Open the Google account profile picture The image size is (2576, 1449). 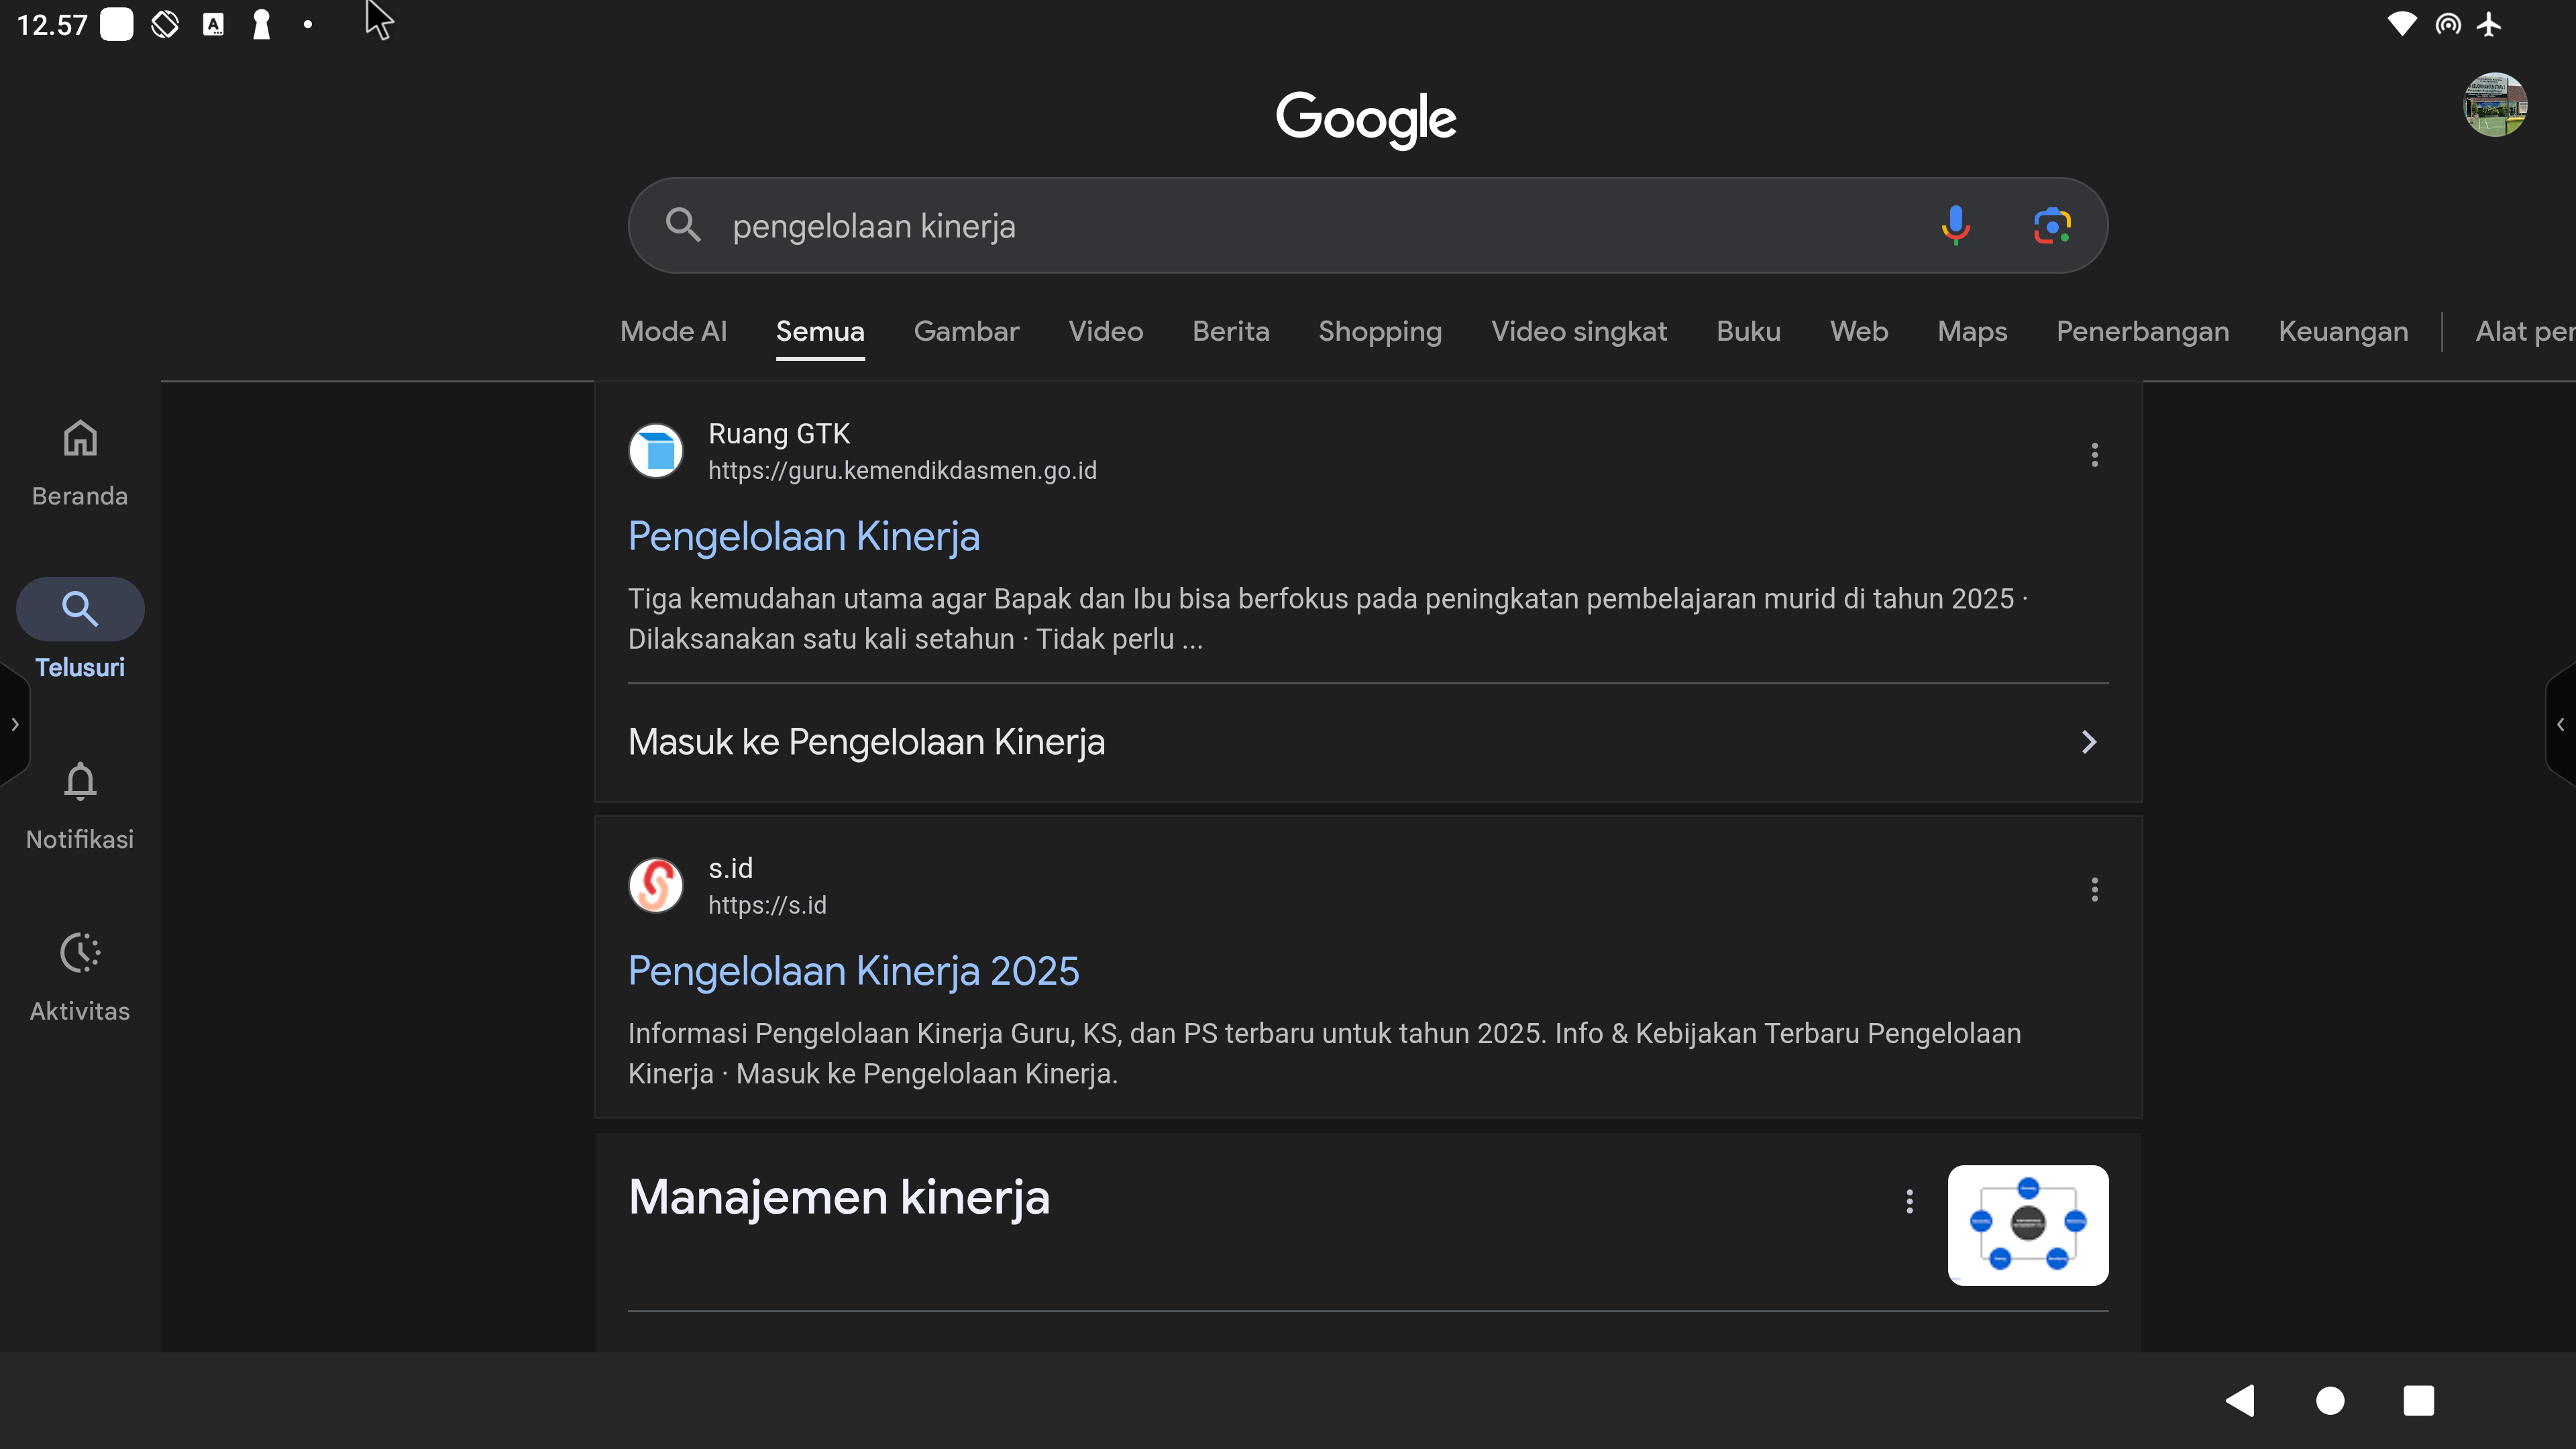pyautogui.click(x=2495, y=104)
